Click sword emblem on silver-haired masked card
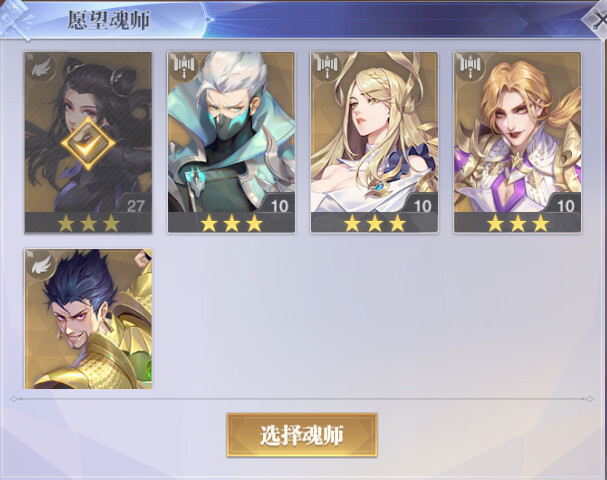 184,67
